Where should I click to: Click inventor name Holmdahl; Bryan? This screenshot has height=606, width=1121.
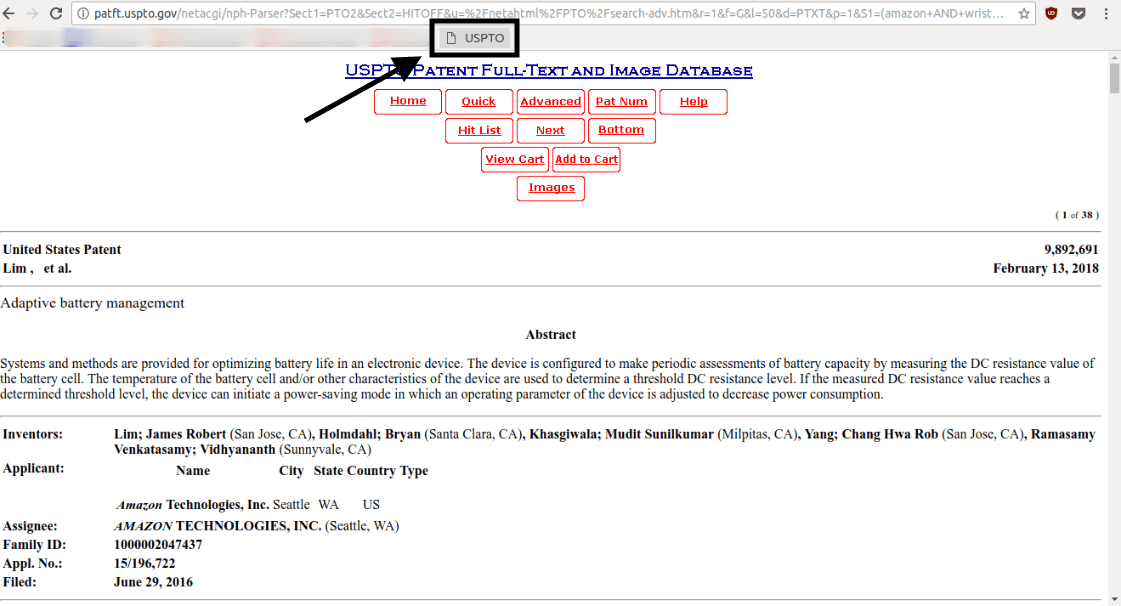tap(370, 434)
